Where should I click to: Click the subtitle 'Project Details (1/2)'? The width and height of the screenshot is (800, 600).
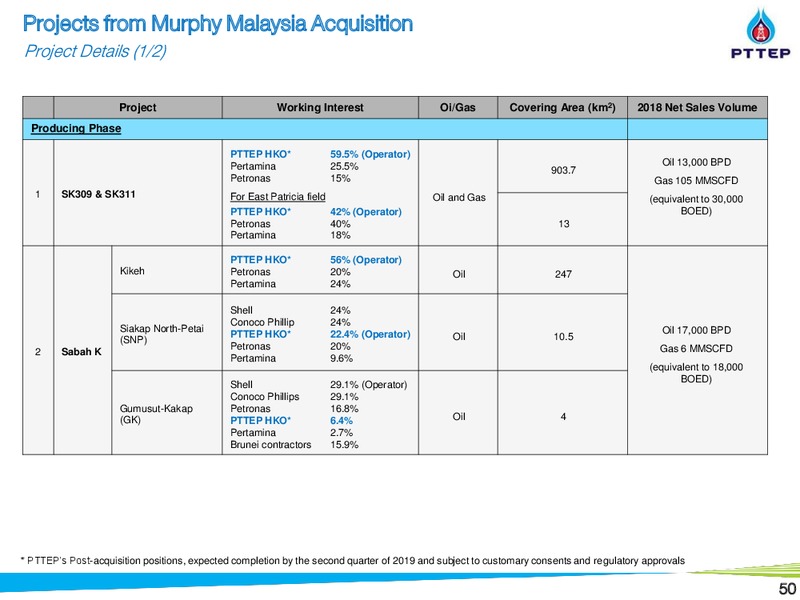tap(95, 51)
